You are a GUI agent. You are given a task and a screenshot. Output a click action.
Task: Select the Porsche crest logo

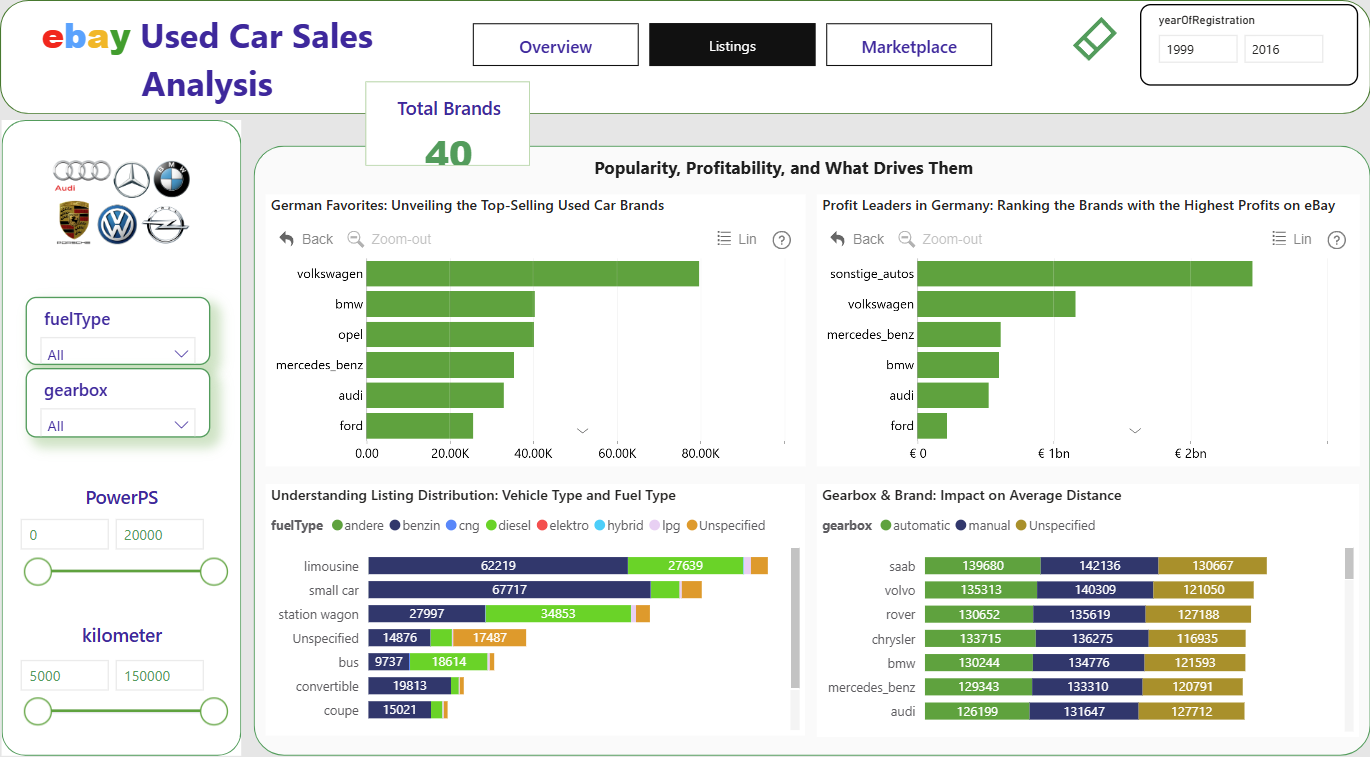(x=73, y=223)
